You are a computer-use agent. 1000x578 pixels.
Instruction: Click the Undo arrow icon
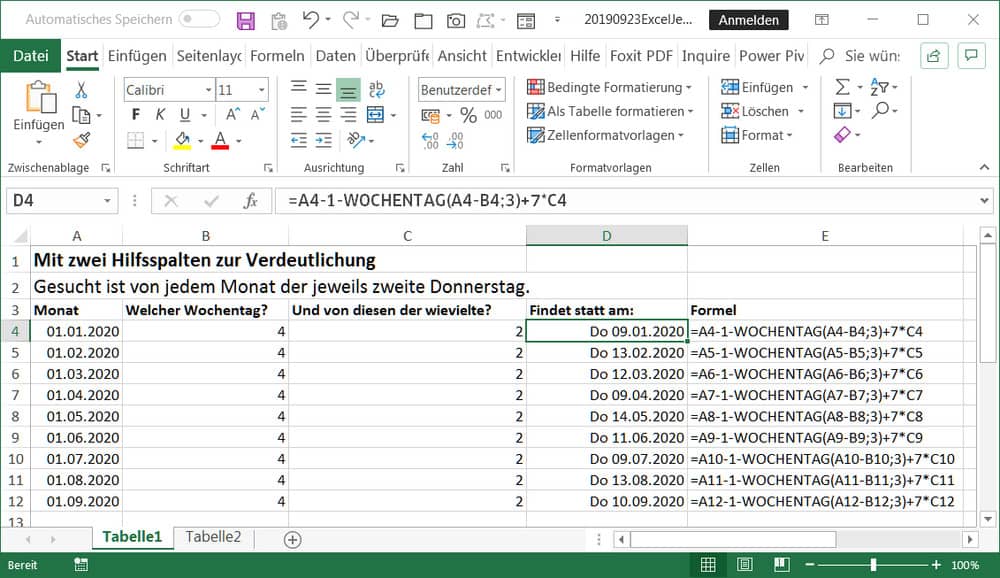point(311,20)
